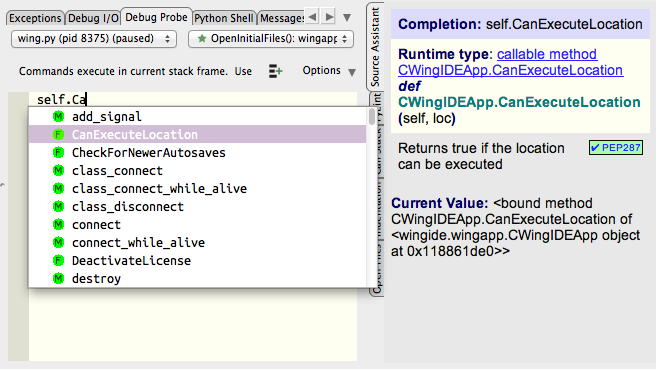
Task: Click the M icon next to destroy
Action: coord(59,278)
